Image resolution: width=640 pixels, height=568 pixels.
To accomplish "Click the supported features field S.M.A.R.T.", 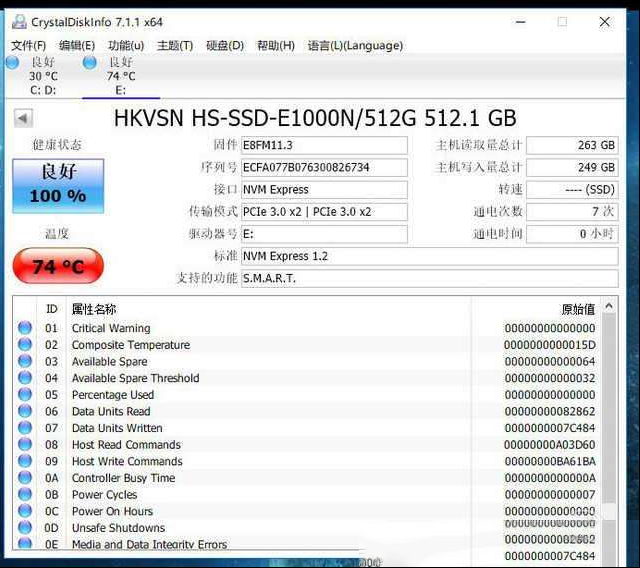I will coord(430,278).
